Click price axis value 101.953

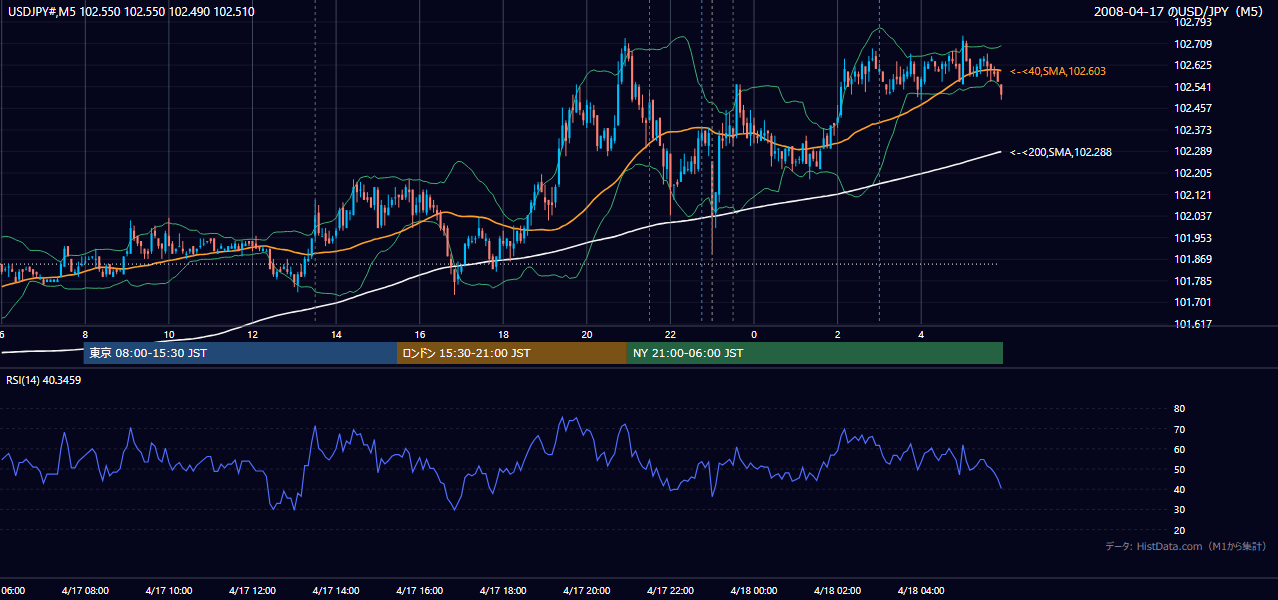tap(1193, 238)
